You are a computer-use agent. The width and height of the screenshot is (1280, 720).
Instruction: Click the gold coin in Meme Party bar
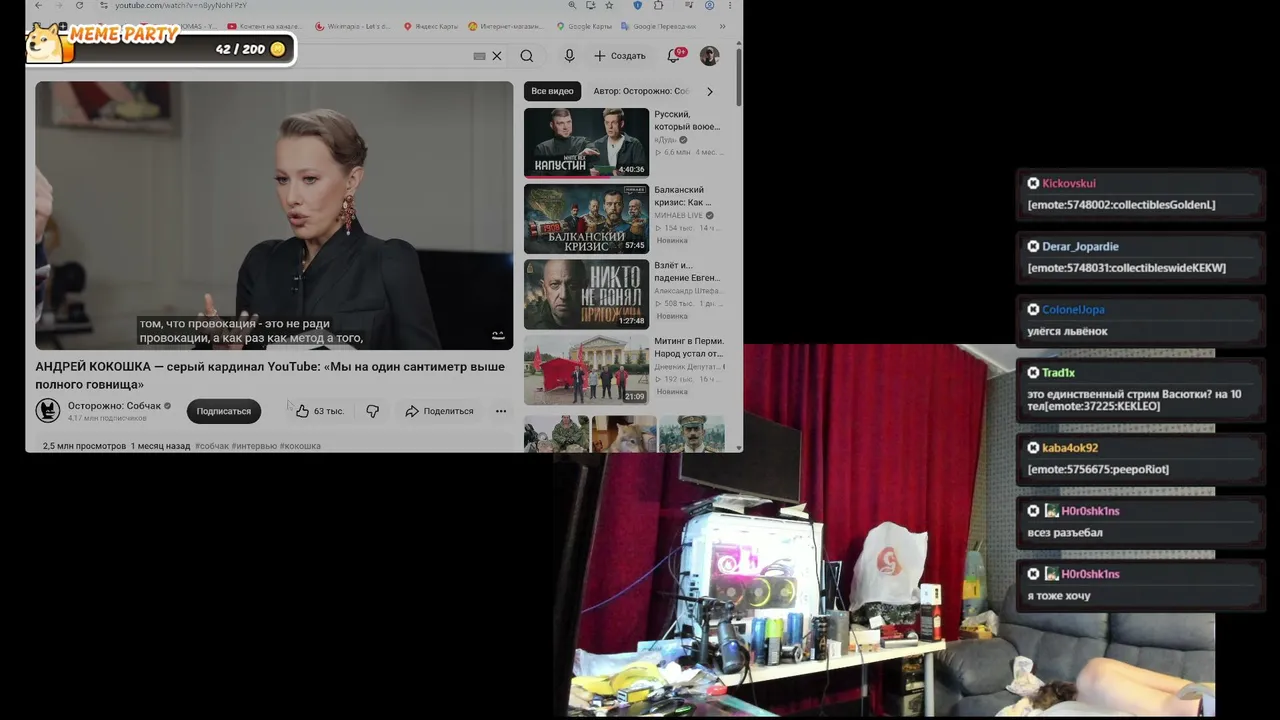pos(278,49)
